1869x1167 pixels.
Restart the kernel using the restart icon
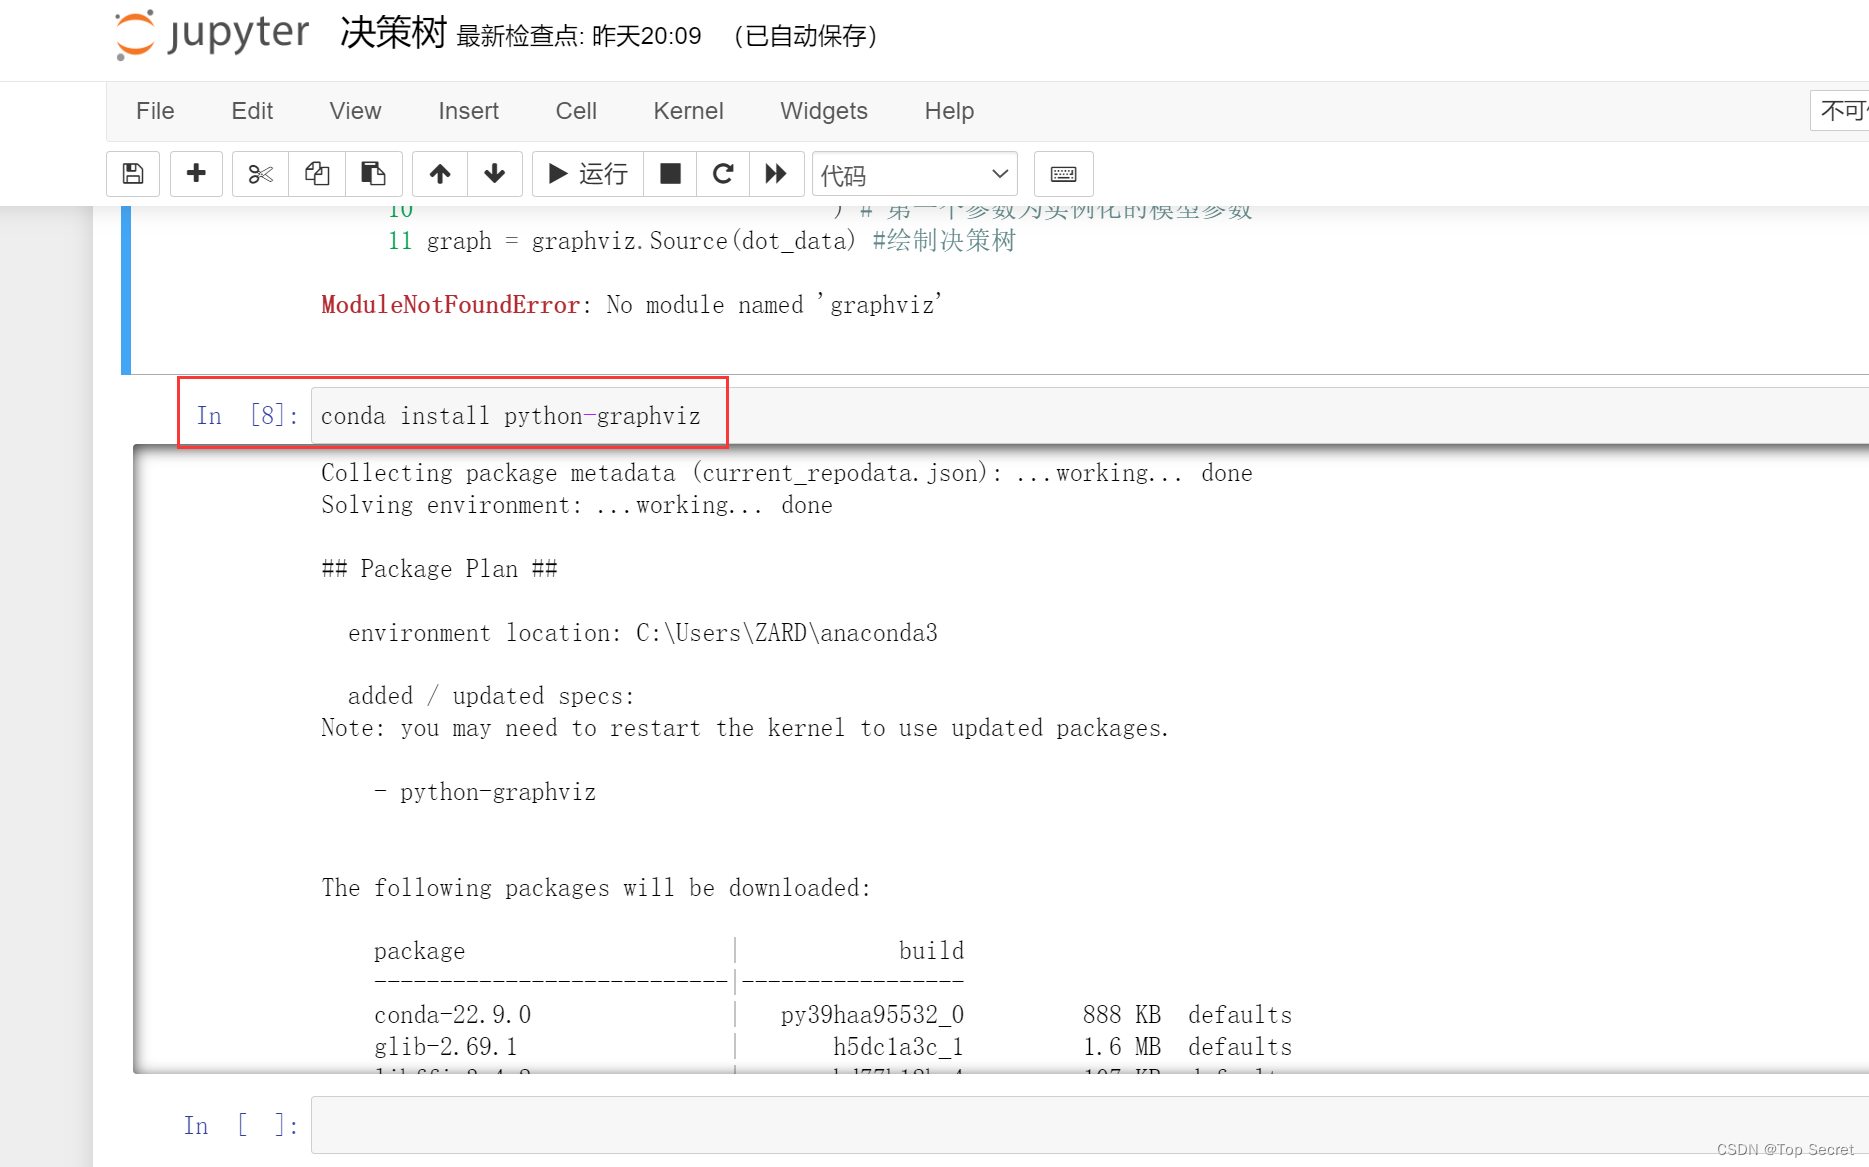[722, 173]
